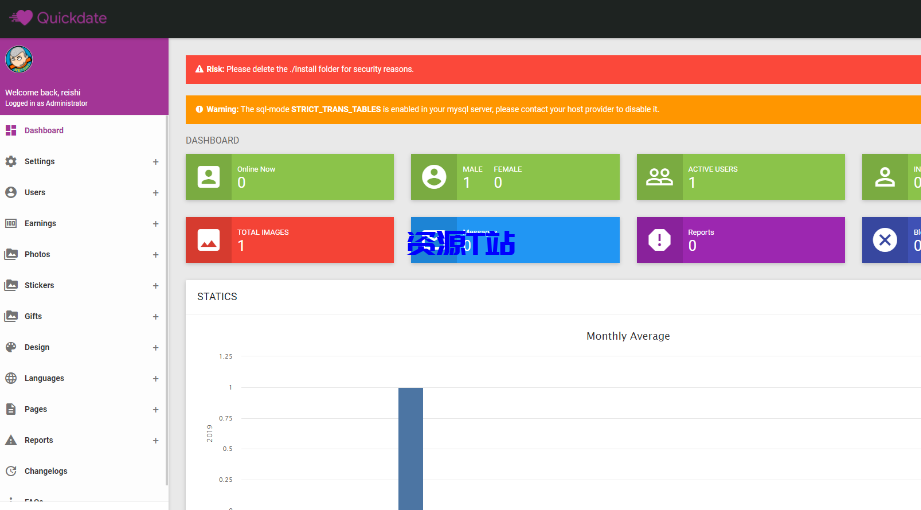The width and height of the screenshot is (921, 510).
Task: Click the Total Images red card
Action: click(x=290, y=240)
